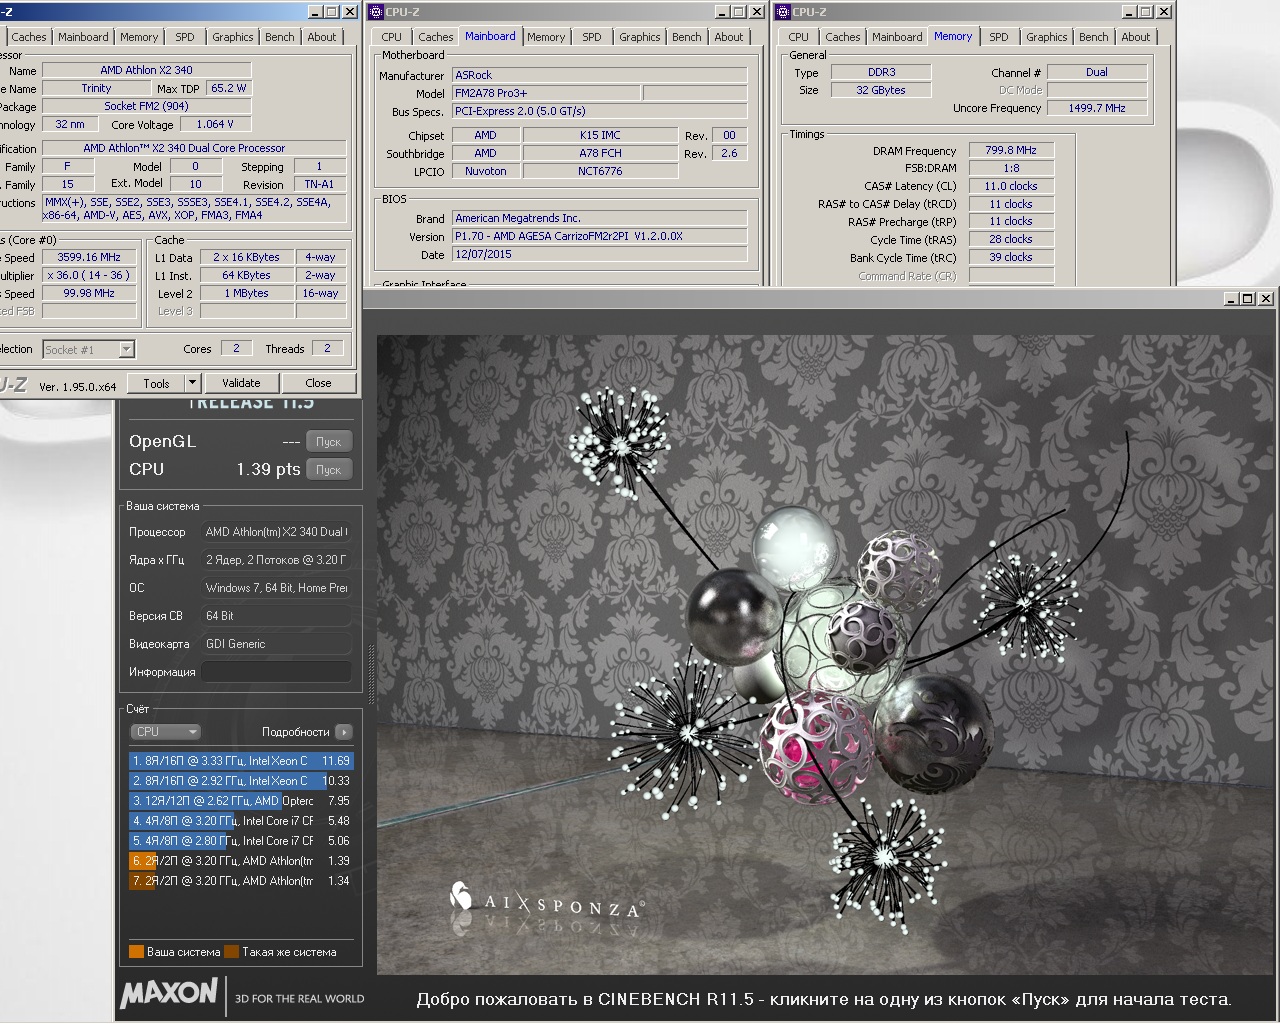This screenshot has width=1280, height=1024.
Task: Click the Cinebench render preview image
Action: point(825,654)
